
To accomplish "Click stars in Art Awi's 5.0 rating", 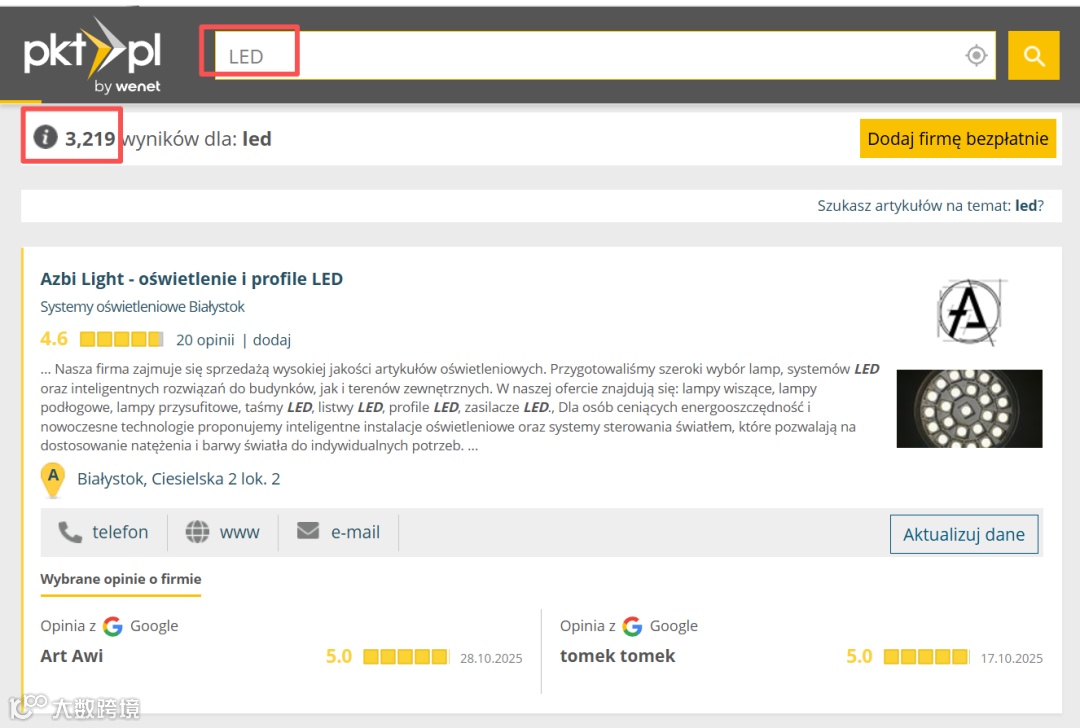I will (406, 656).
